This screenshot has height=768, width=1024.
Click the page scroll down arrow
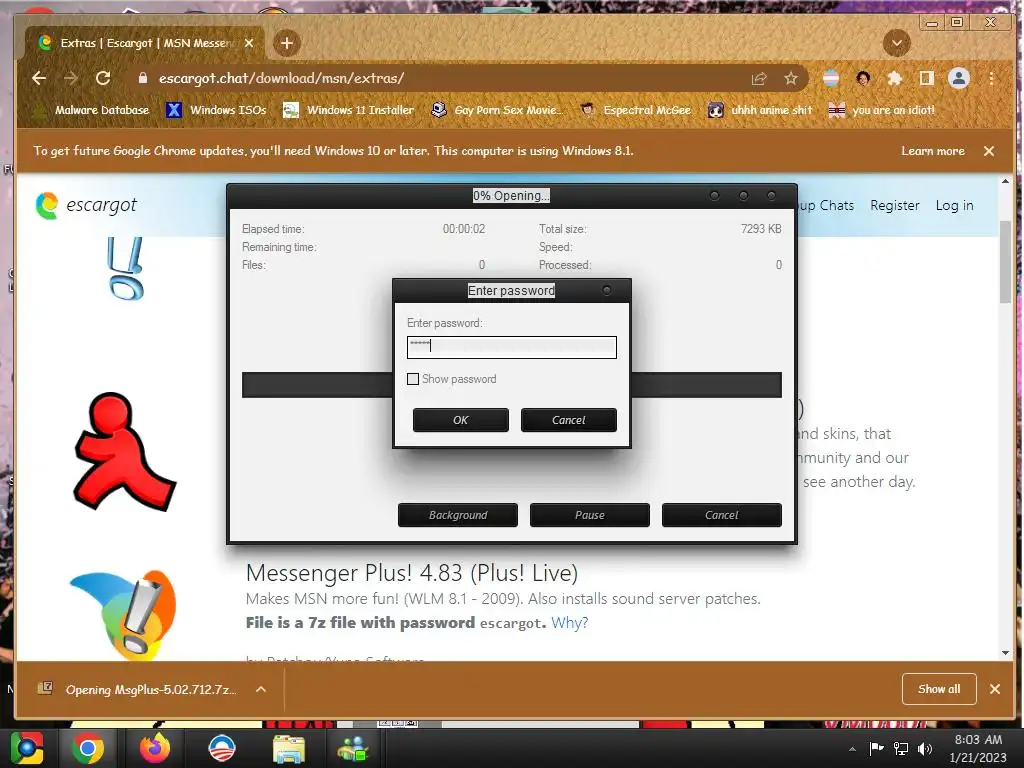(x=1005, y=652)
